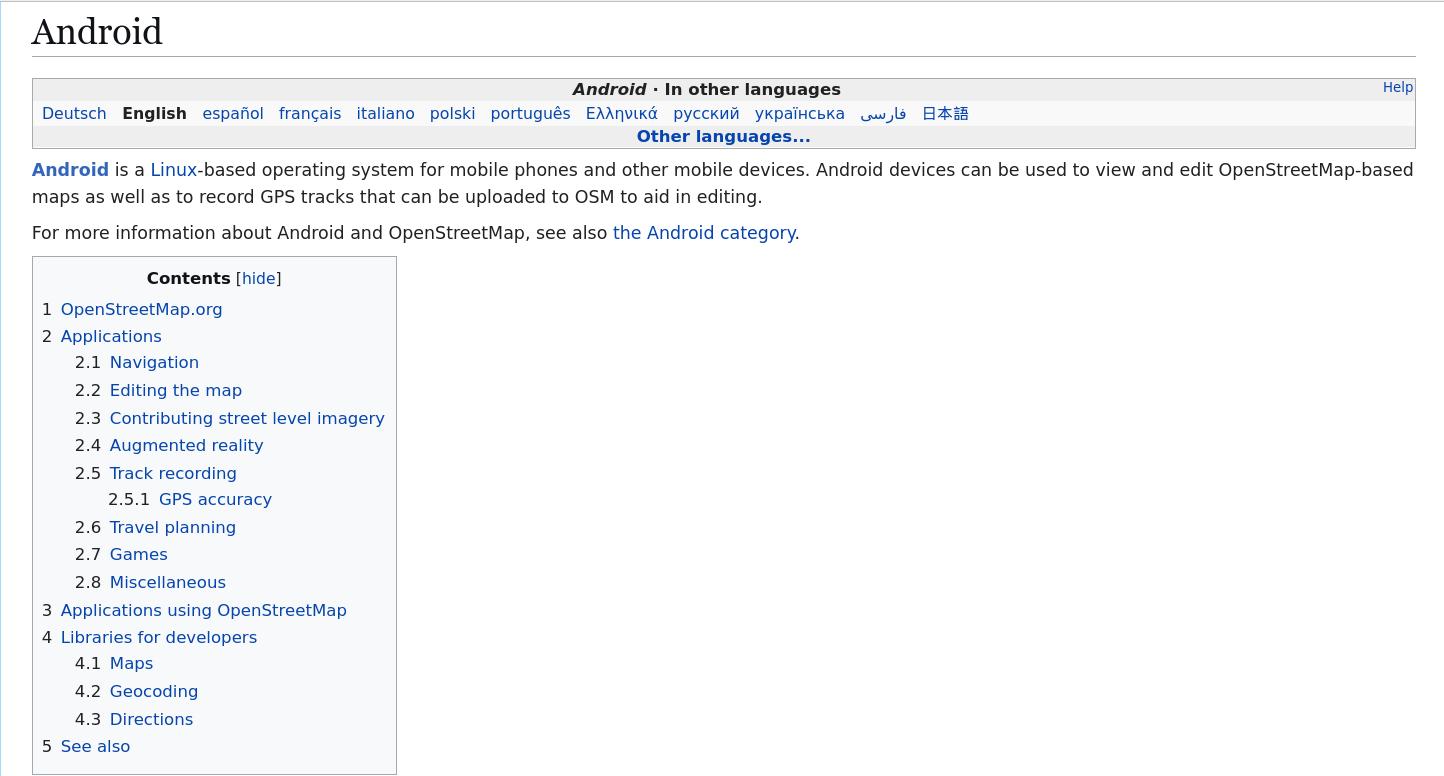Switch to the Ελληνικά language version

coord(622,114)
